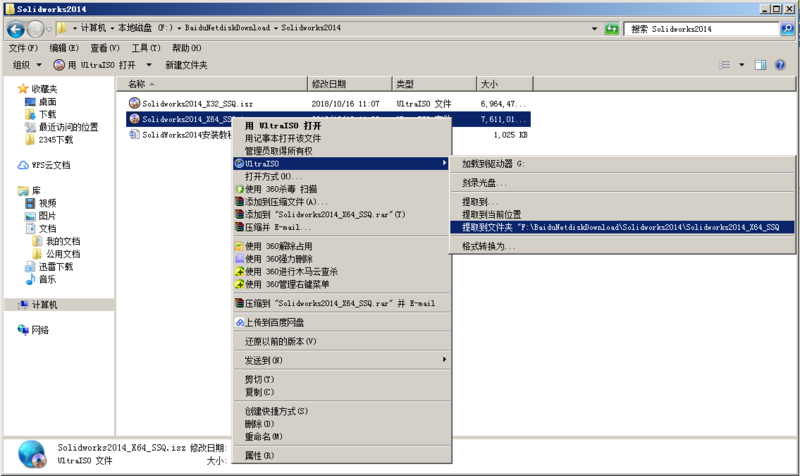This screenshot has width=800, height=476.
Task: Sort by 类型 column header
Action: coord(434,84)
